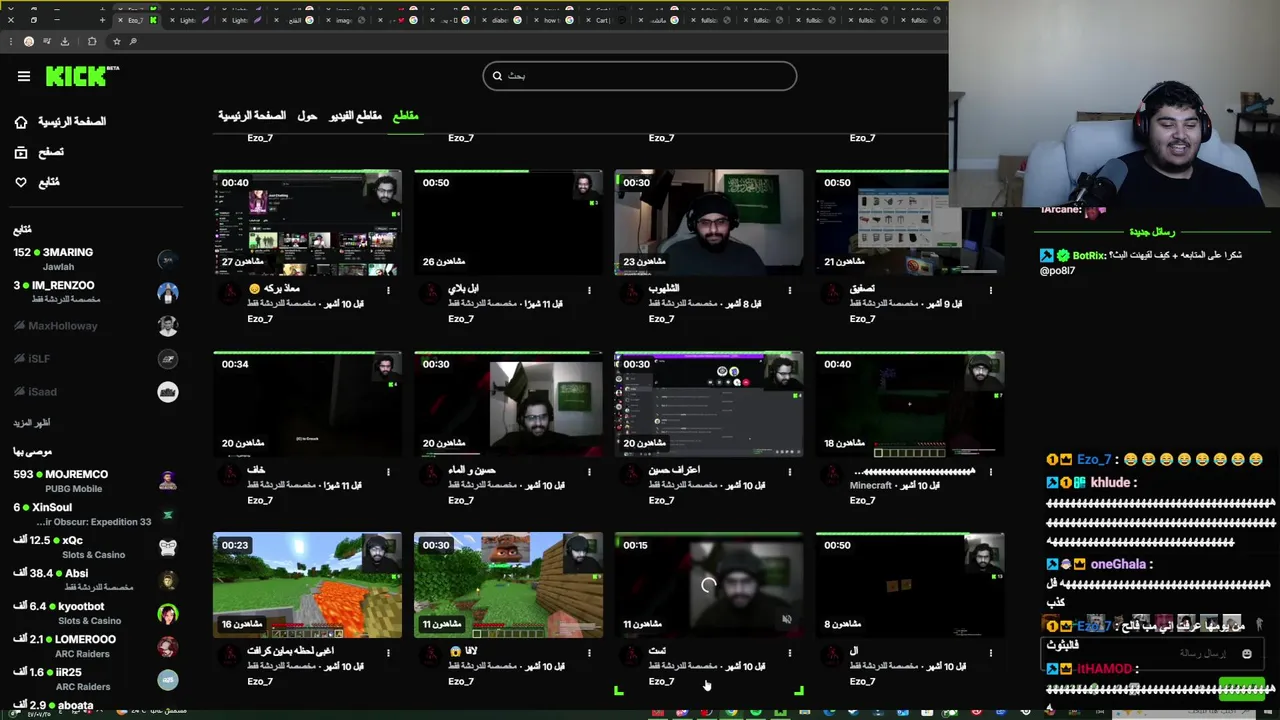Jump to رسائل جديدة in chat
The height and width of the screenshot is (720, 1280).
[x=1152, y=232]
